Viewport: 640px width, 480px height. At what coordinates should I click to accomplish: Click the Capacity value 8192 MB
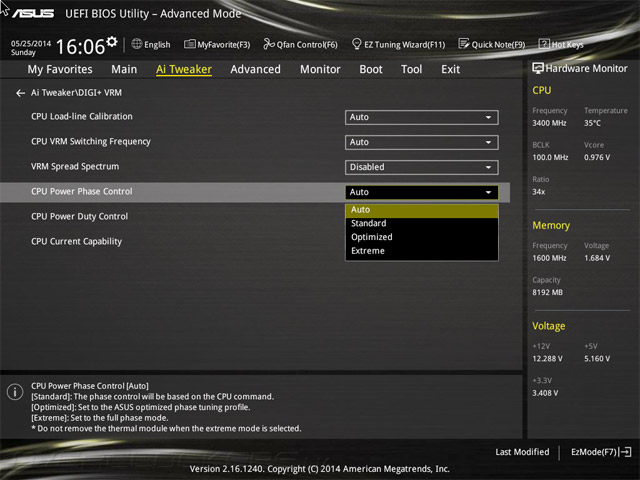tap(547, 292)
